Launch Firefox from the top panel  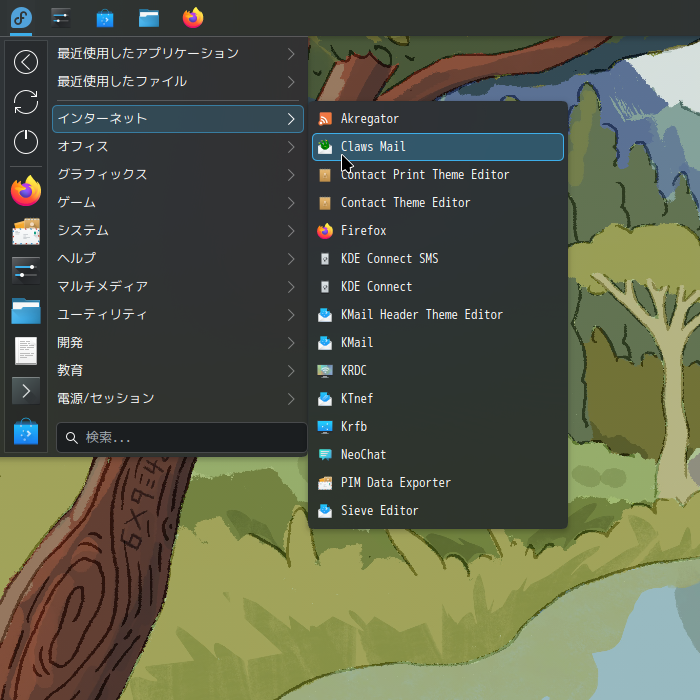[193, 18]
